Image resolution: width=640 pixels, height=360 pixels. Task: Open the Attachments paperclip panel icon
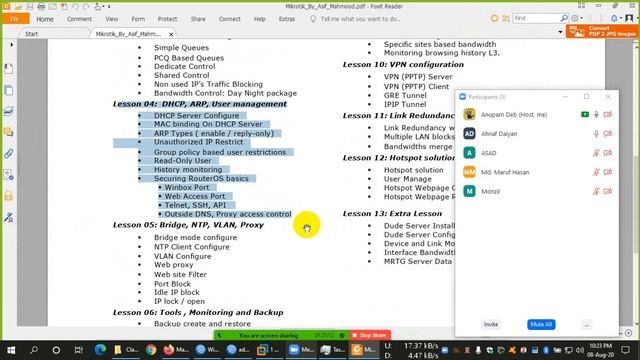pyautogui.click(x=9, y=153)
